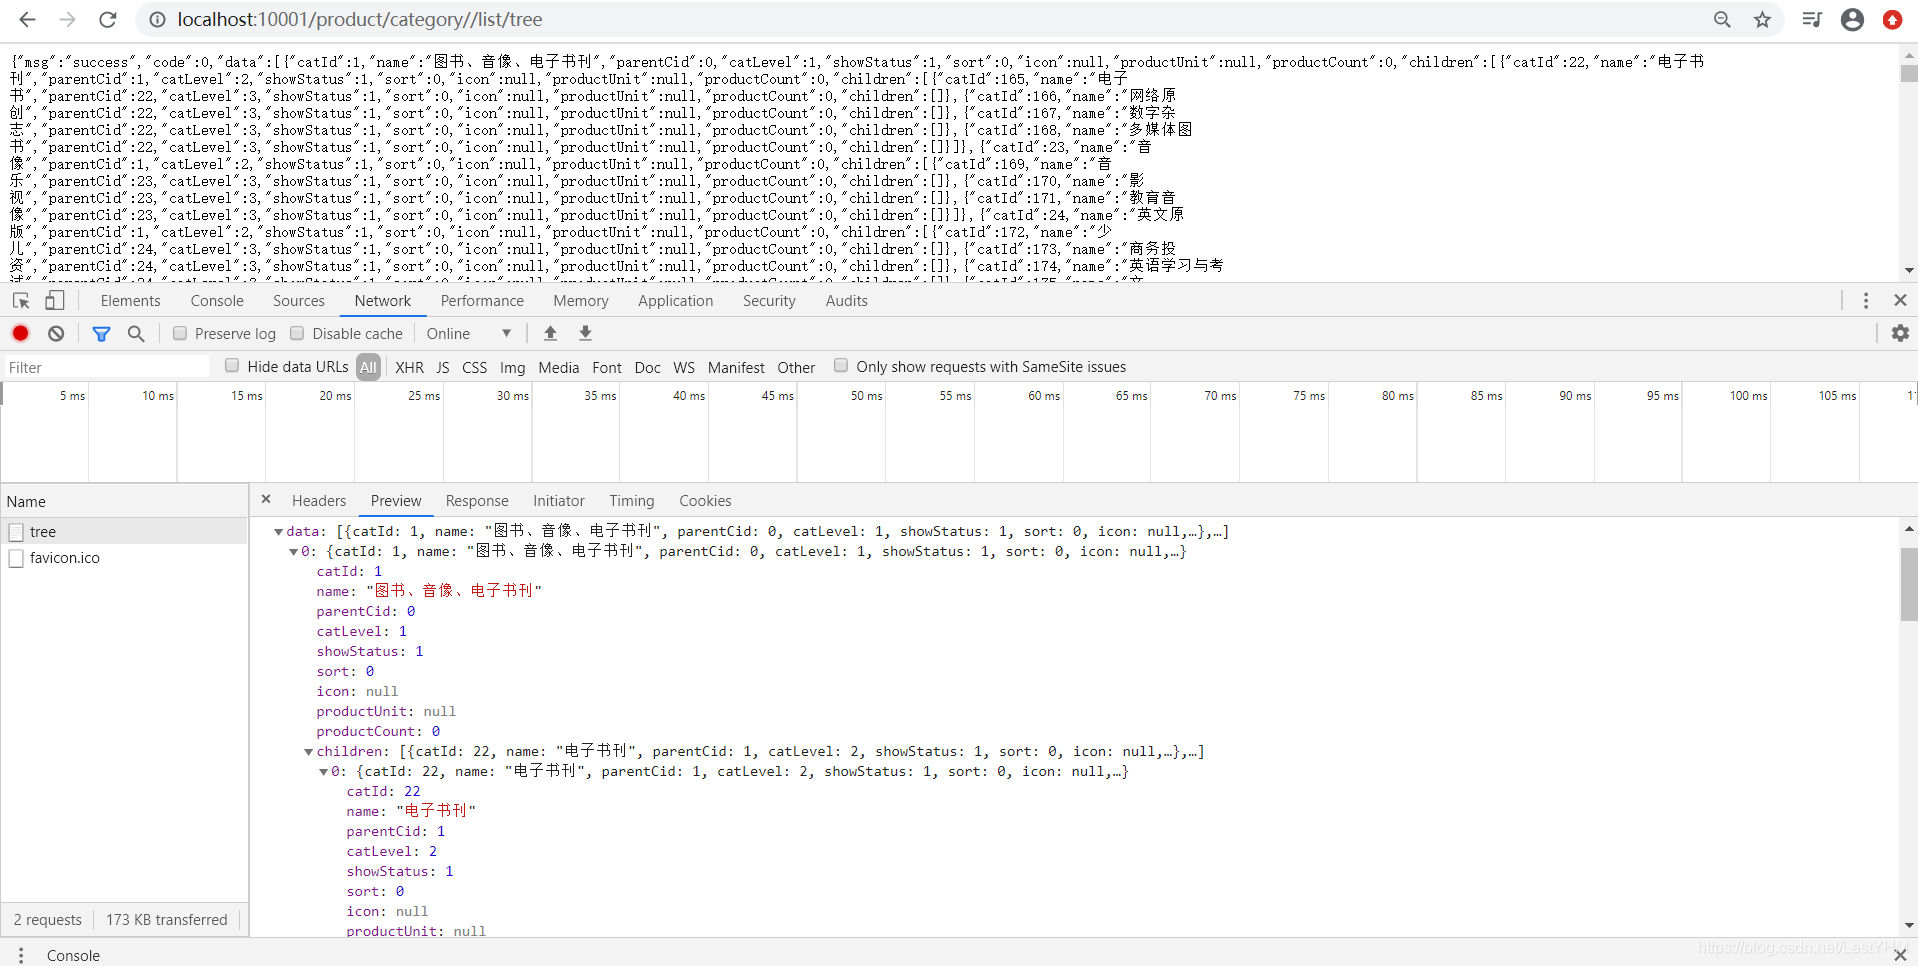This screenshot has width=1918, height=966.
Task: Close the request details pane
Action: (x=266, y=499)
